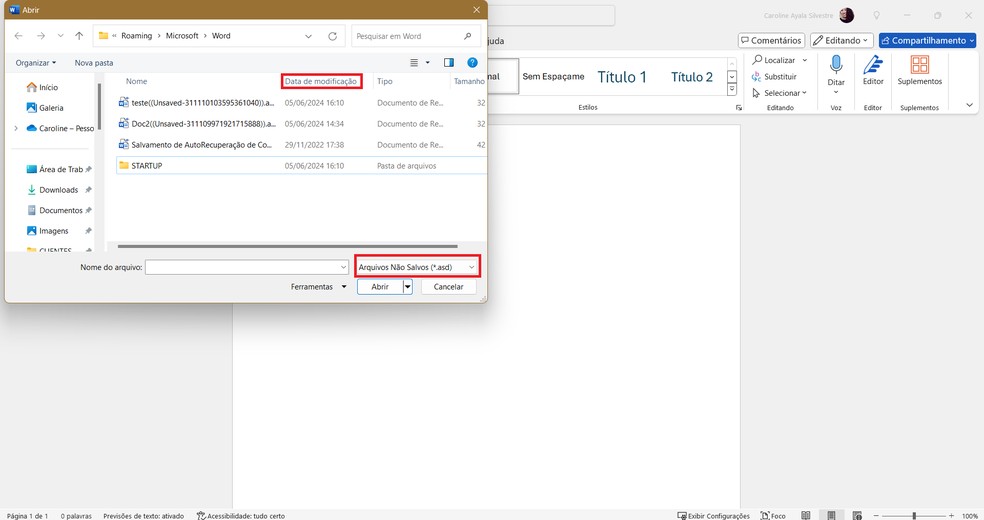Open the Editor pane icon
Screen dimensions: 984x520
(x=873, y=70)
